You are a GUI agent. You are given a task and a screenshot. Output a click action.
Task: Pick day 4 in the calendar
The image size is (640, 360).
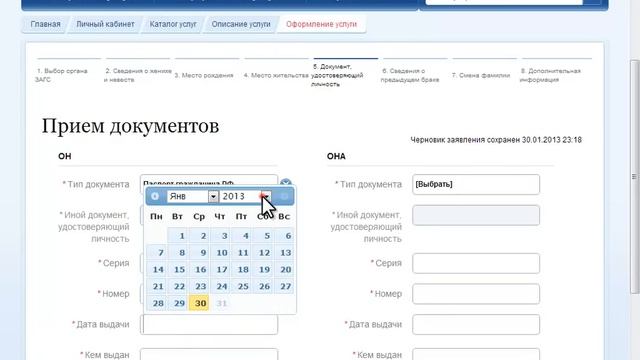tap(241, 236)
